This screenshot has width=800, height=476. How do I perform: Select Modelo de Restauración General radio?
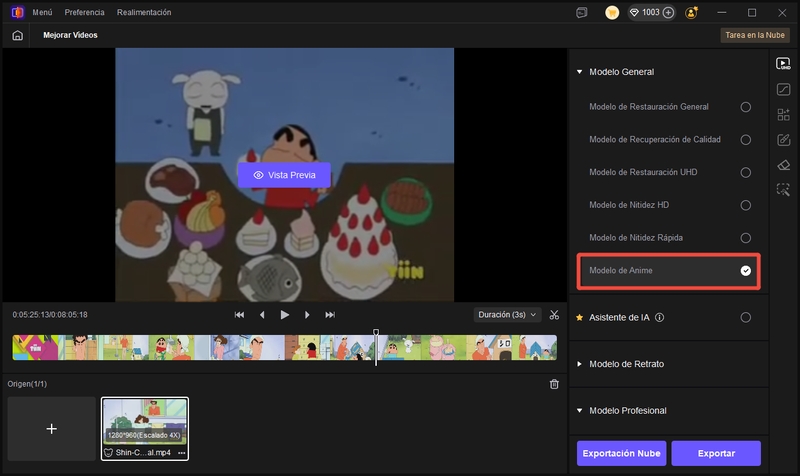pyautogui.click(x=745, y=107)
